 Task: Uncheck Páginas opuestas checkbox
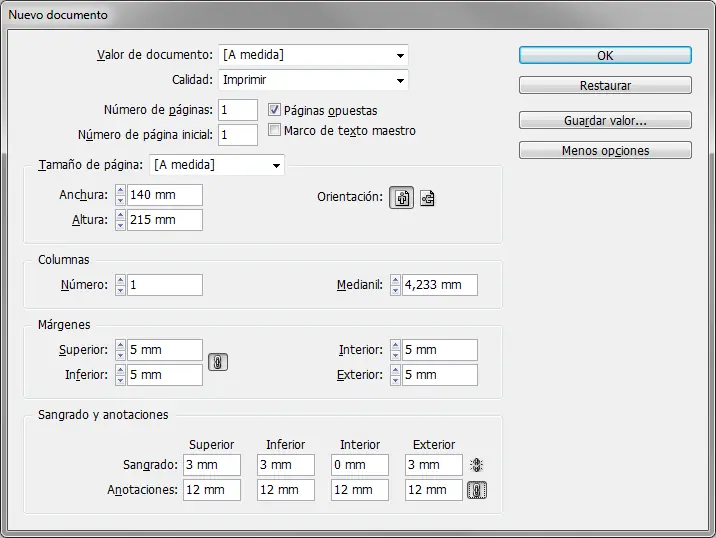point(274,110)
